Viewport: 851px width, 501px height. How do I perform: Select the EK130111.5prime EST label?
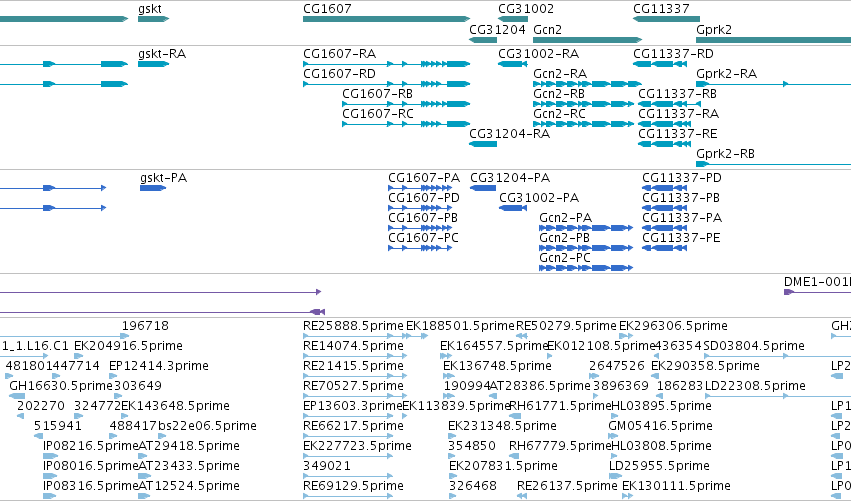point(676,486)
